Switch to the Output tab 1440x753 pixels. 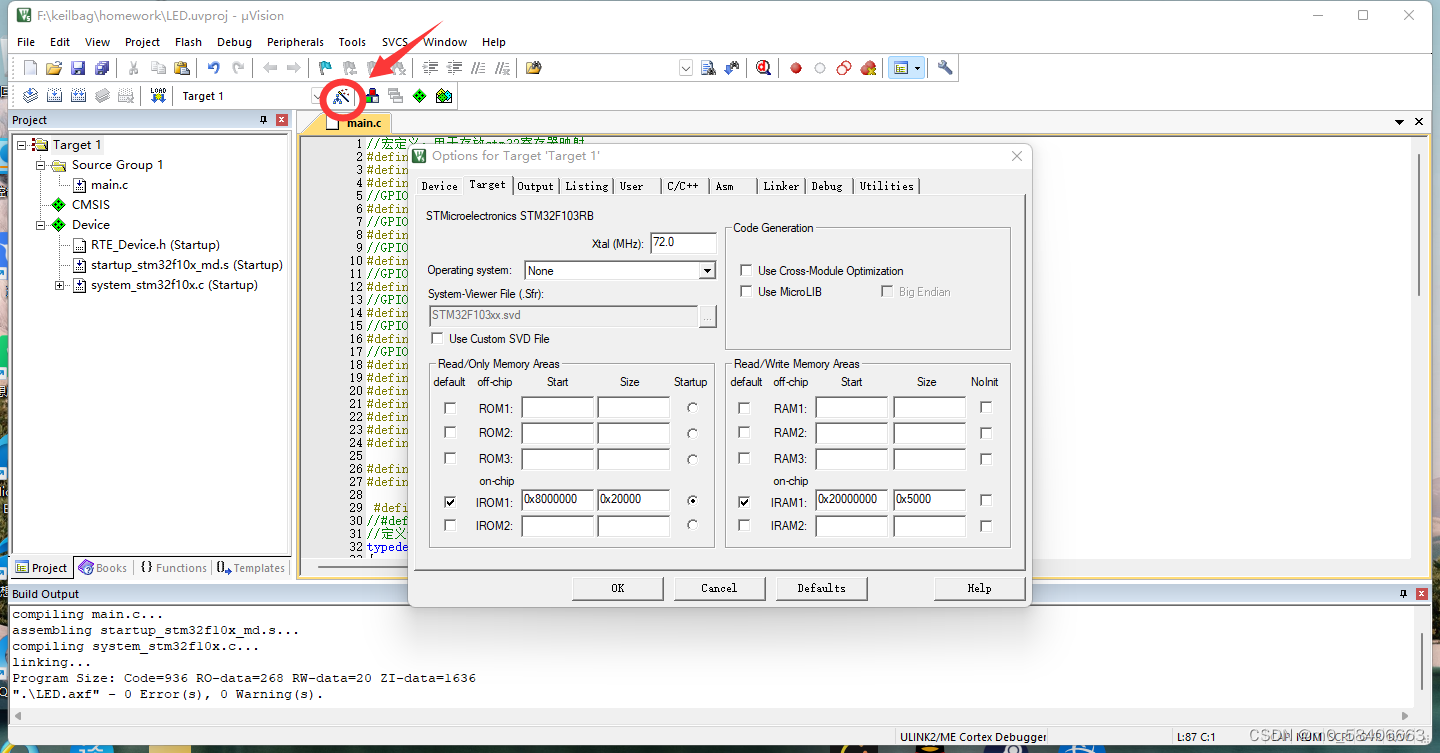point(535,186)
